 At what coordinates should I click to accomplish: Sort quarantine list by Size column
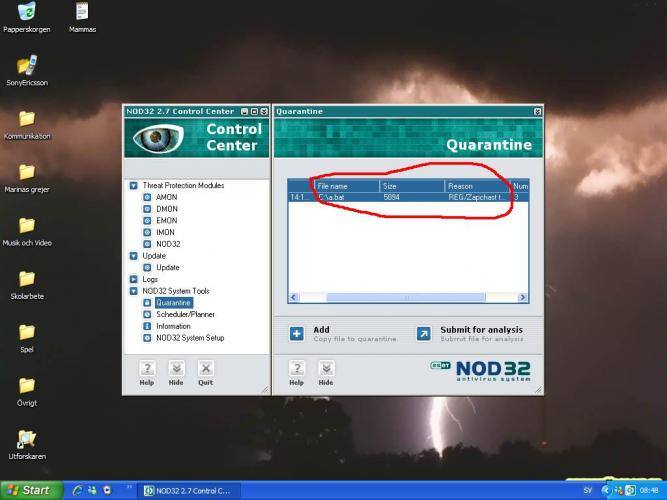click(x=411, y=186)
